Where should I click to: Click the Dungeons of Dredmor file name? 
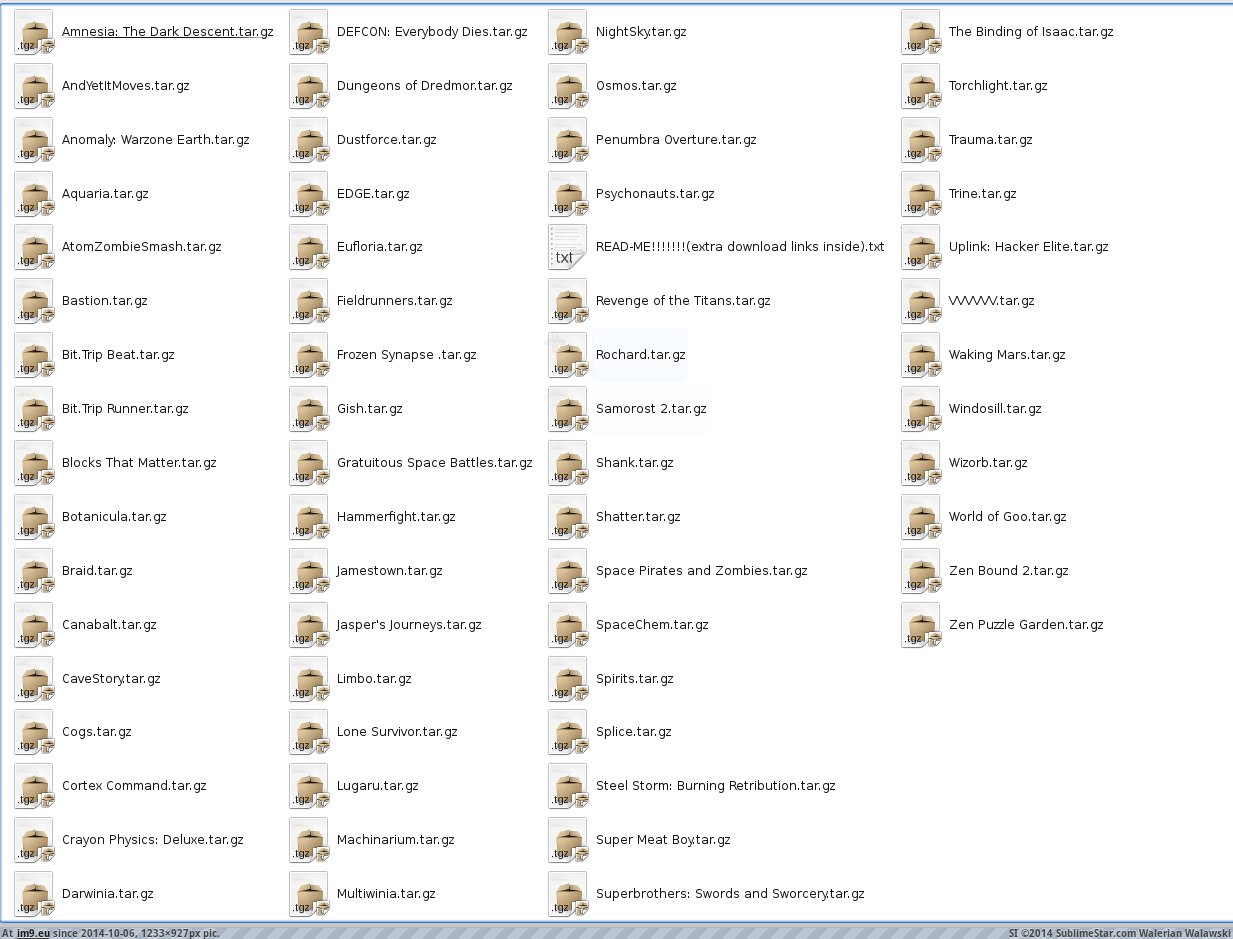coord(424,86)
